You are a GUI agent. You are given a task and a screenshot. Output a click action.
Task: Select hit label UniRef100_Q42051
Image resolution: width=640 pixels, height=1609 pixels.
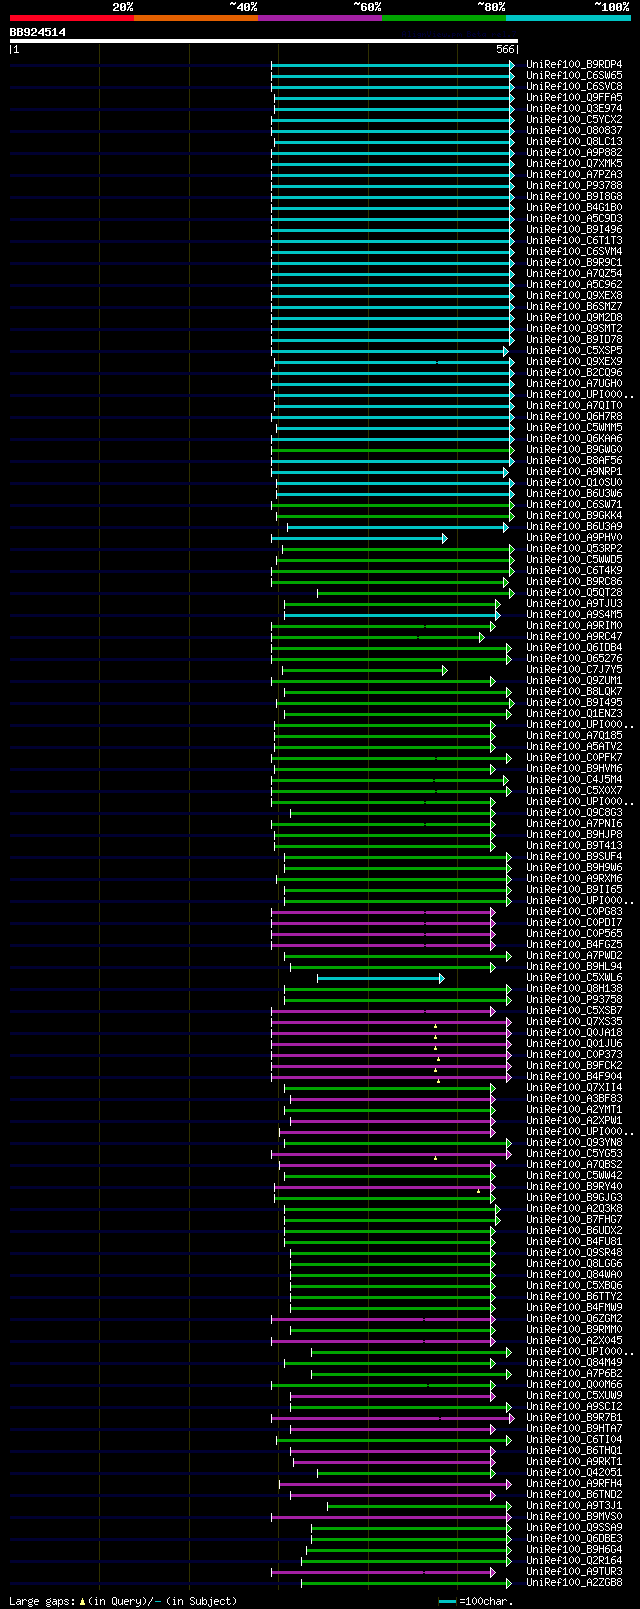[574, 1472]
